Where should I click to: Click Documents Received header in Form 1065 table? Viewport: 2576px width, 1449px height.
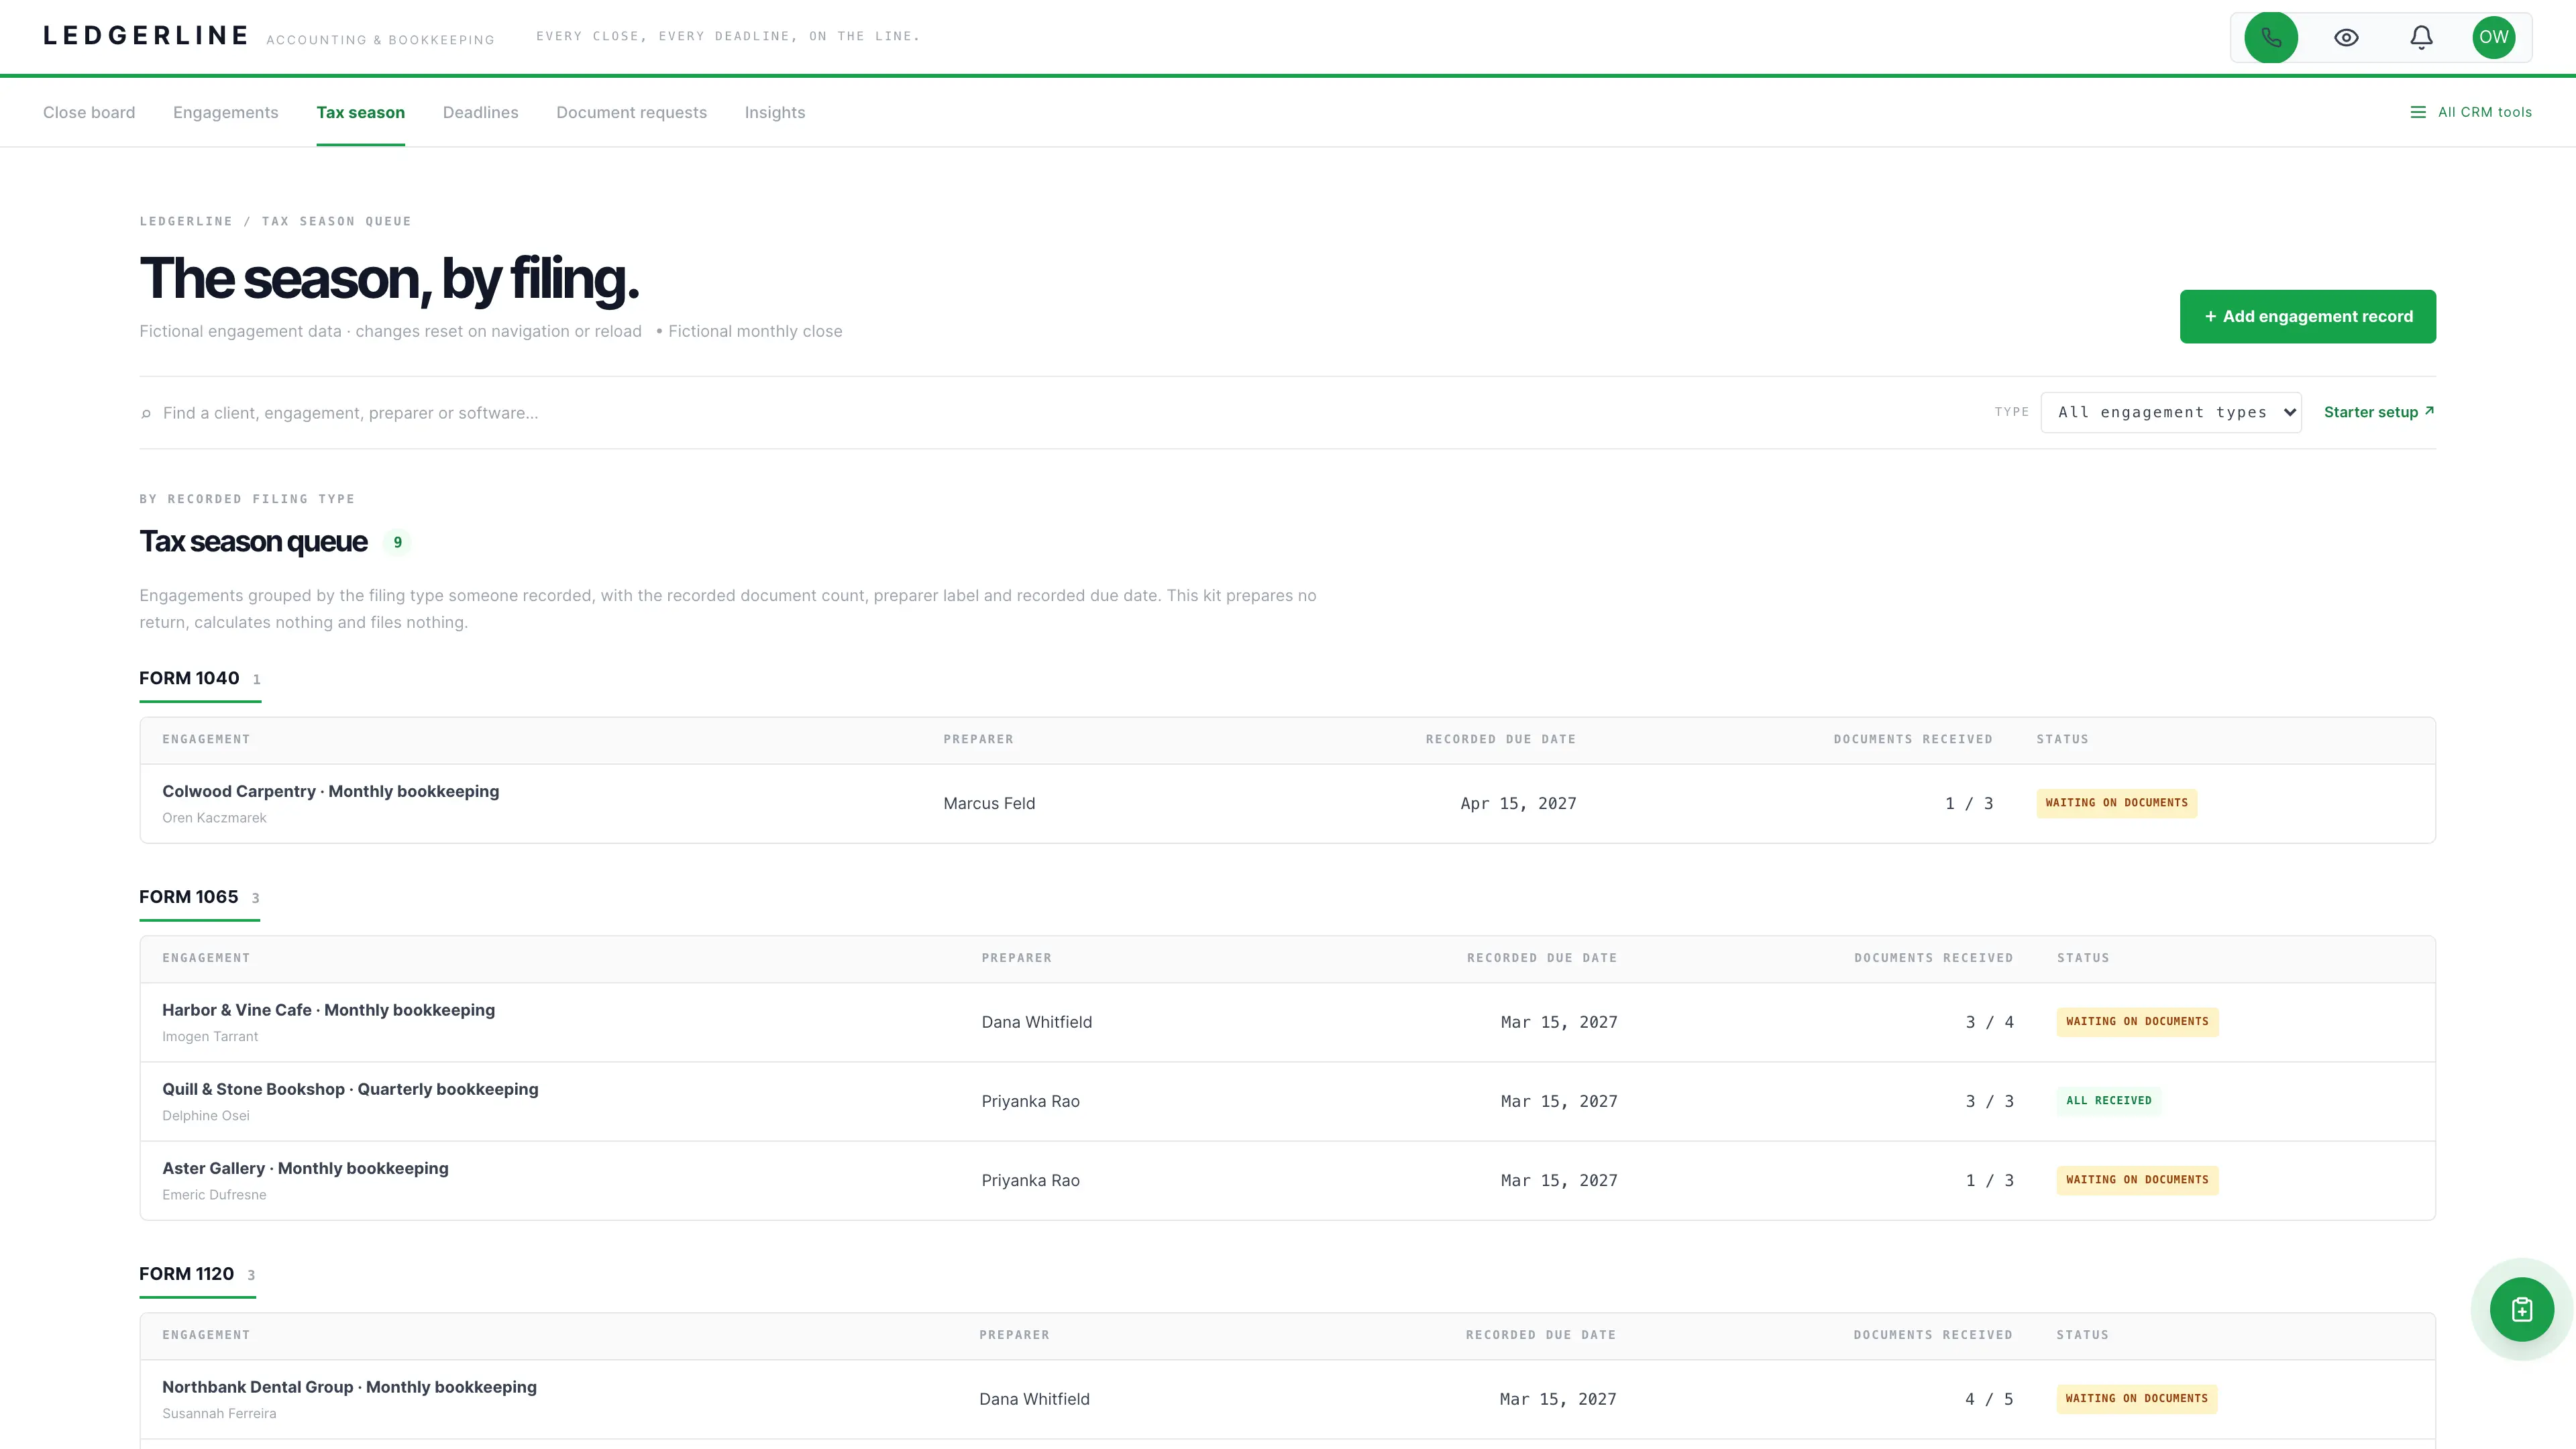click(1933, 958)
